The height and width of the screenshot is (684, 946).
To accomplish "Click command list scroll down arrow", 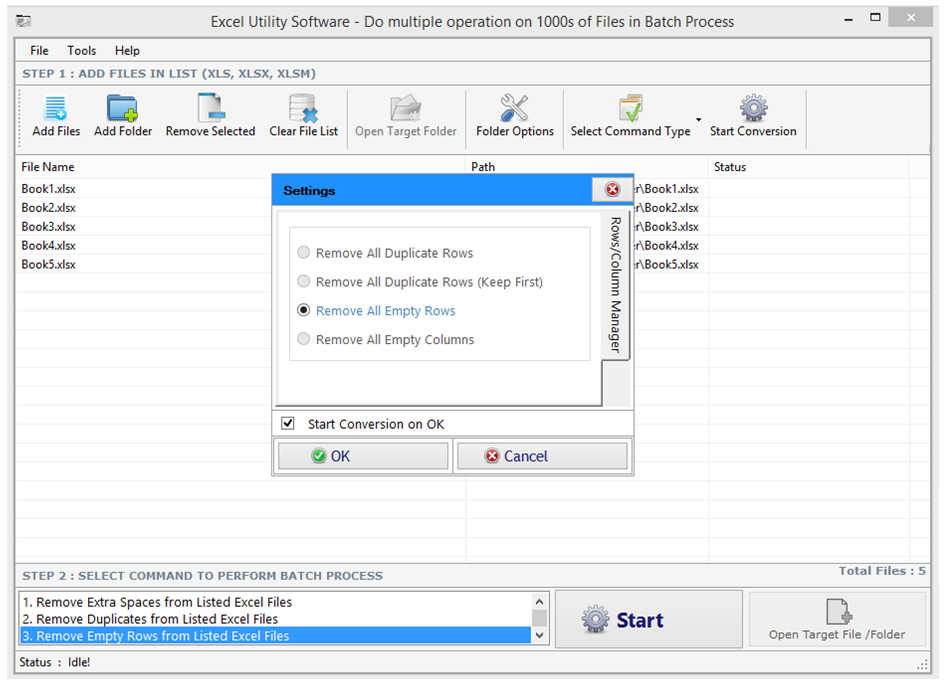I will (539, 635).
